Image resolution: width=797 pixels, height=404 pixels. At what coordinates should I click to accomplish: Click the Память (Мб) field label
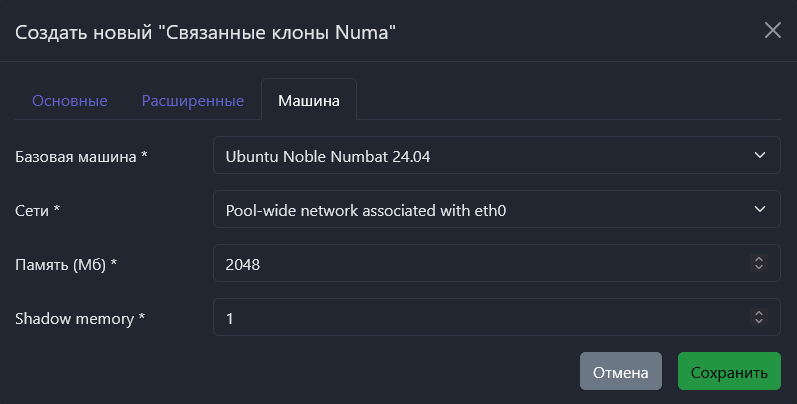[x=67, y=265]
